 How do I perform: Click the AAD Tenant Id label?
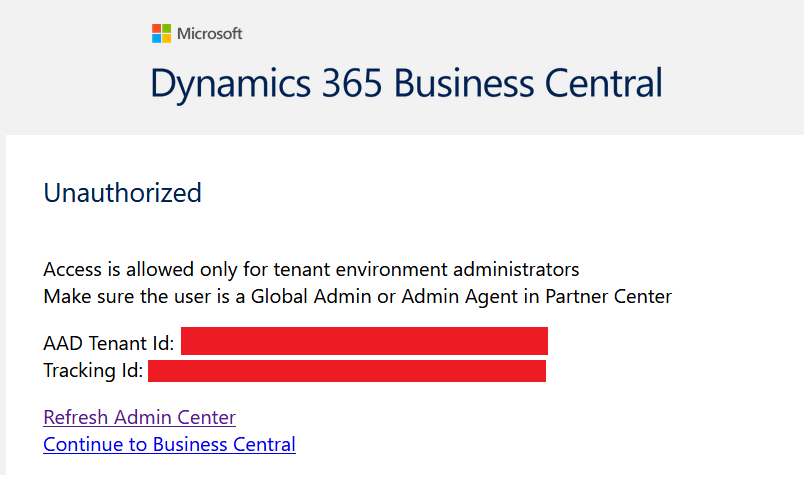(108, 344)
